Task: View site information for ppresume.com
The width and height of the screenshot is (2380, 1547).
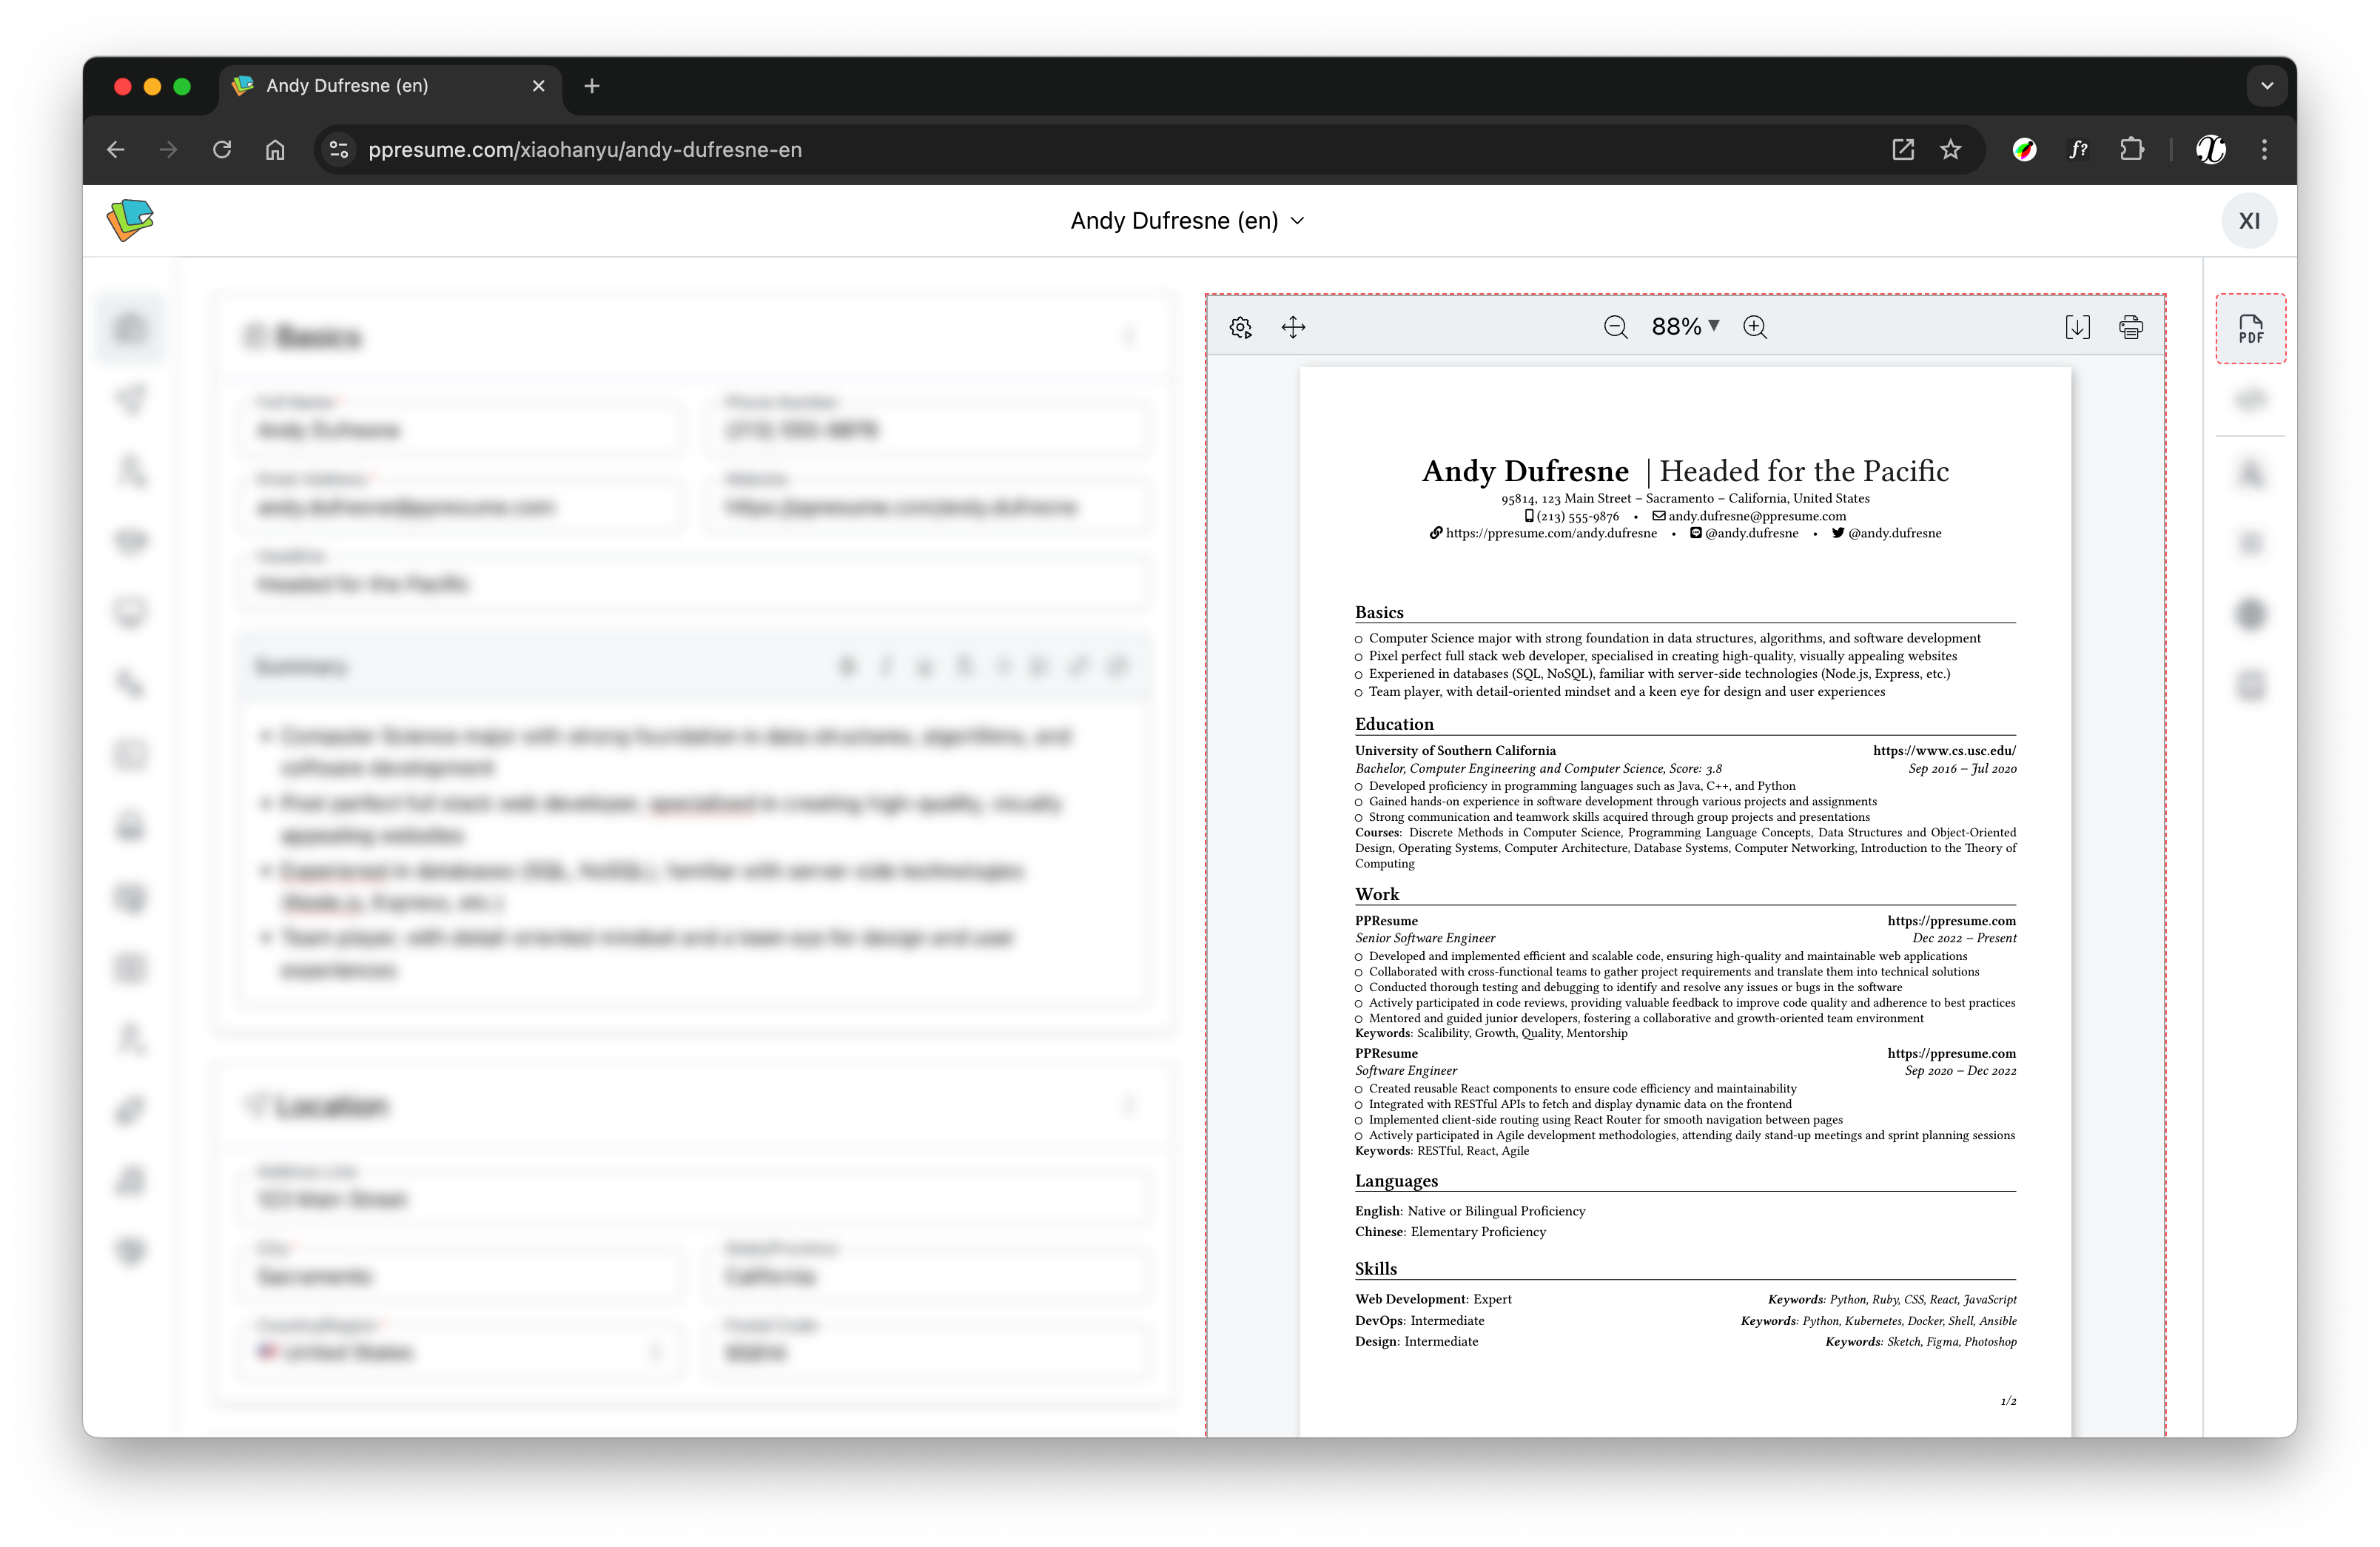Action: pyautogui.click(x=339, y=149)
